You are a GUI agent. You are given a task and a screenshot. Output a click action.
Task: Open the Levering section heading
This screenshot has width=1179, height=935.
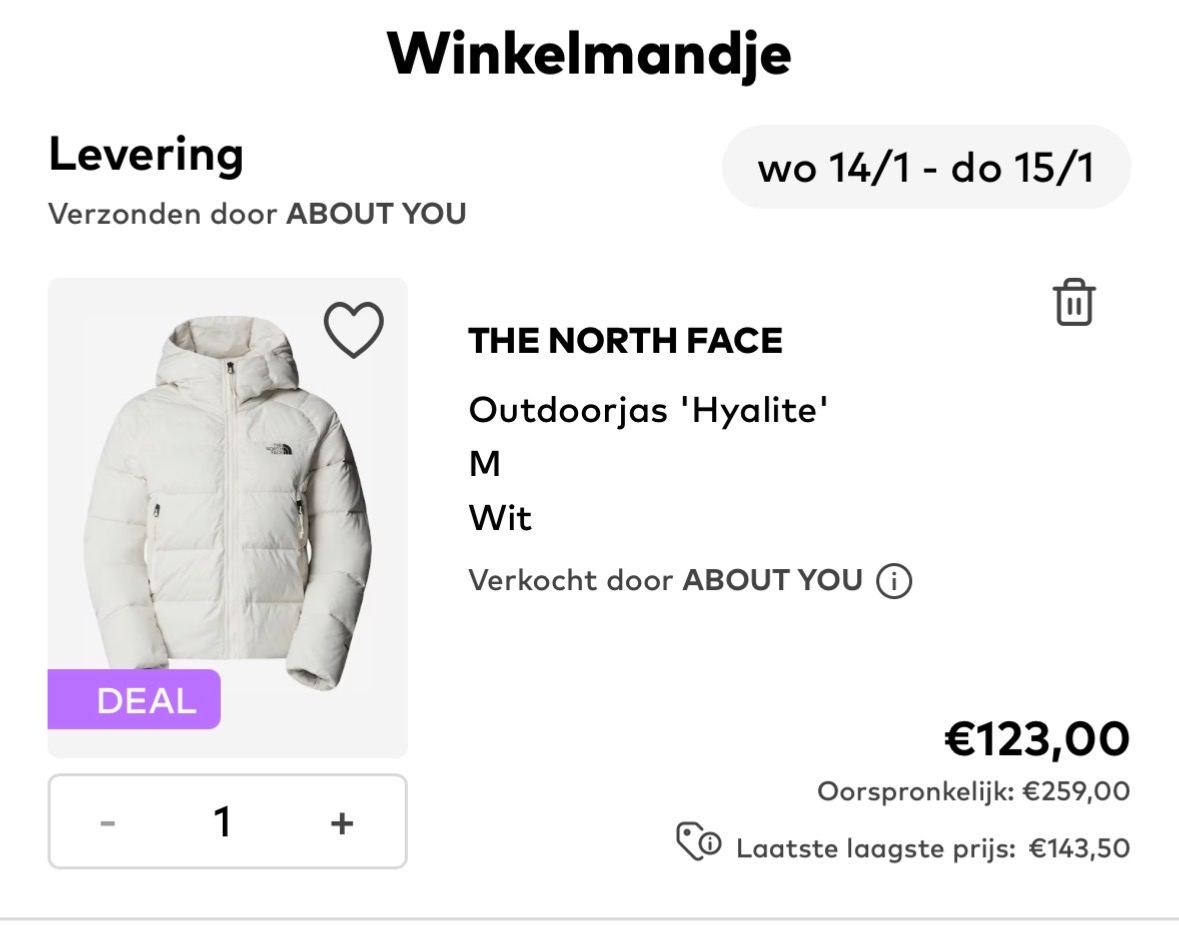146,153
